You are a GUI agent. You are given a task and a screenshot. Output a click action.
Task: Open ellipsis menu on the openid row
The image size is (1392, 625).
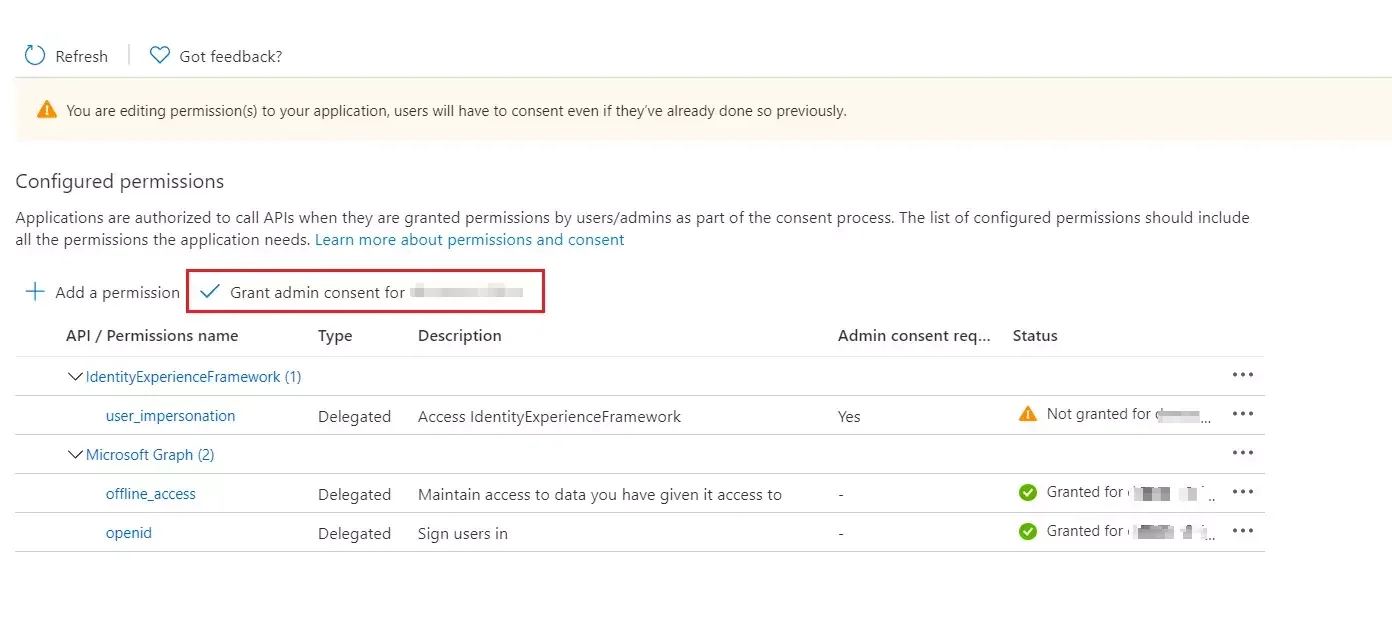[x=1242, y=530]
